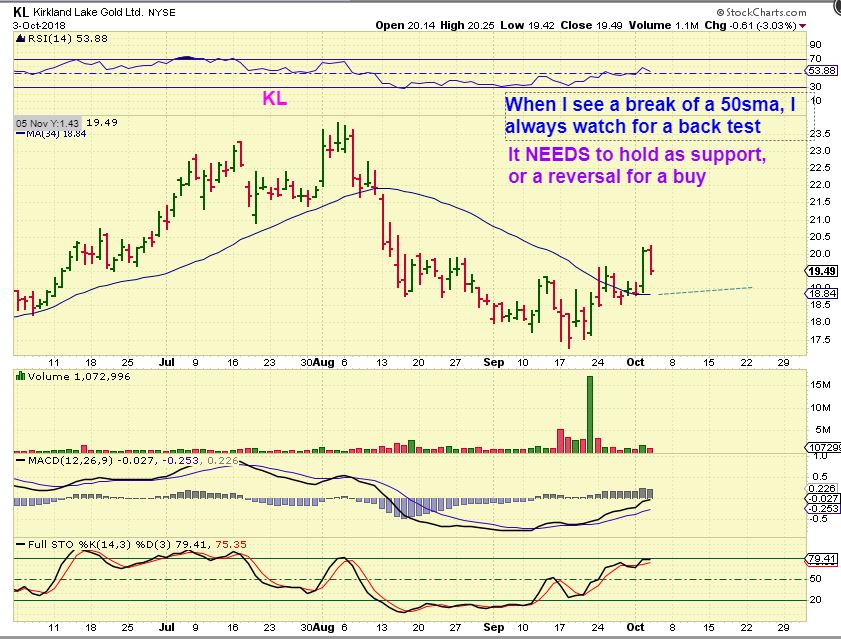The height and width of the screenshot is (639, 841).
Task: Click the tallest green volume bar
Action: point(590,414)
